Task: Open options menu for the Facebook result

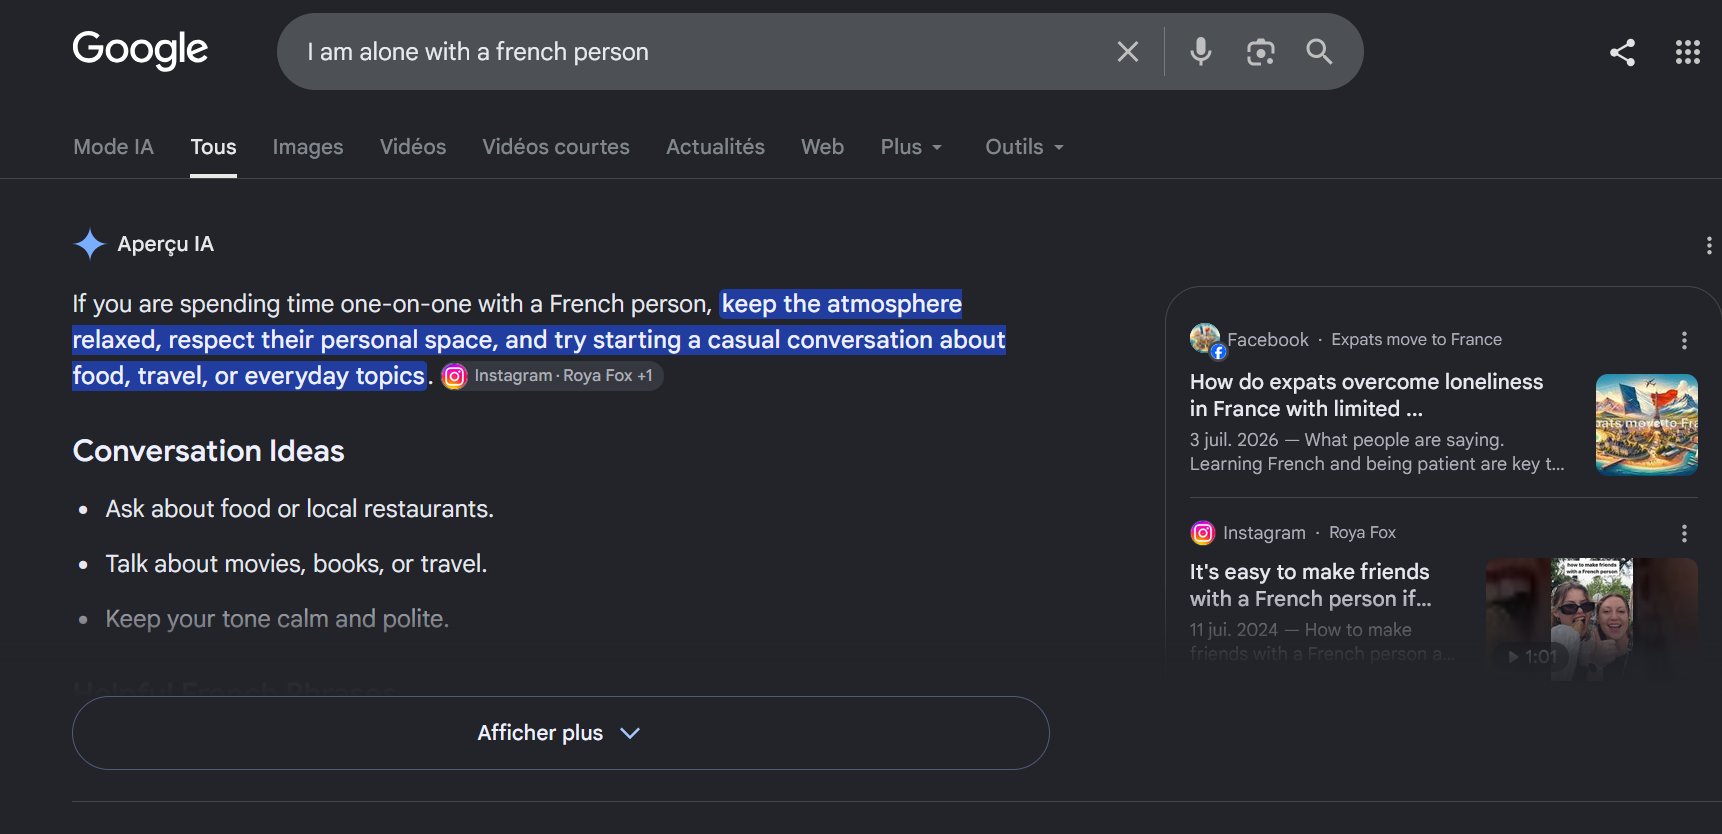Action: click(x=1684, y=340)
